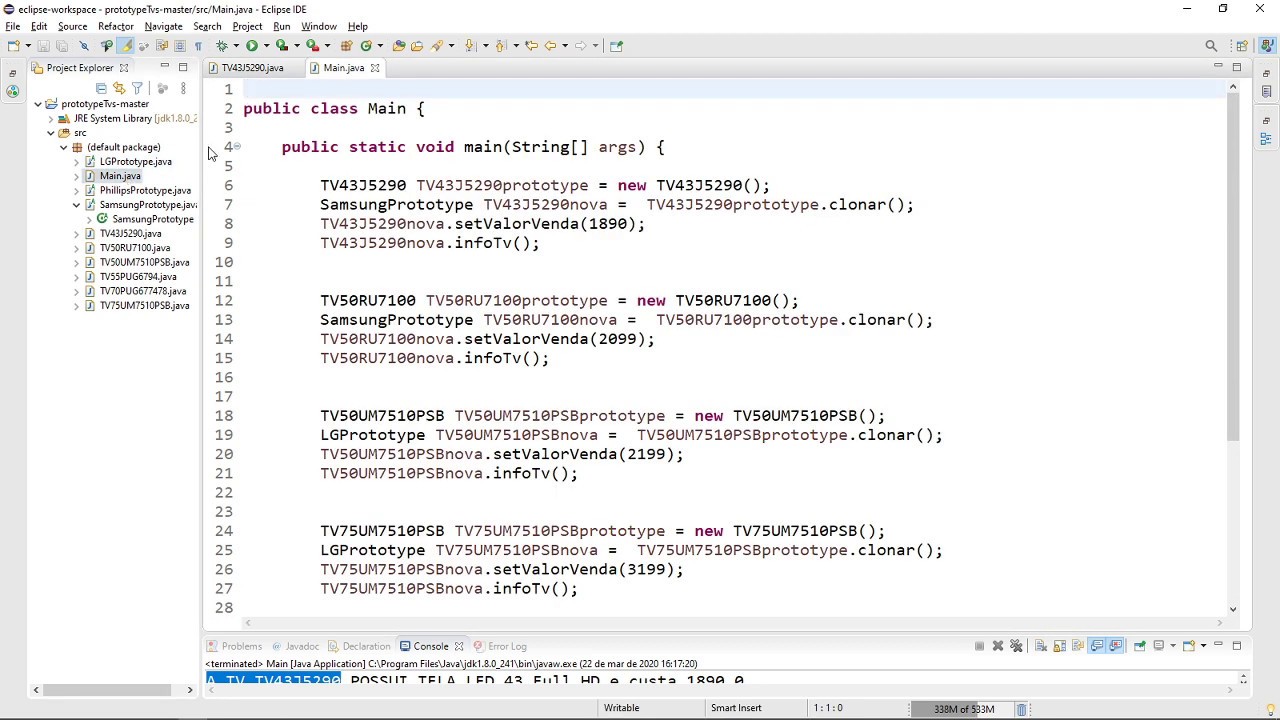Expand LGPrototype.java tree node

77,162
